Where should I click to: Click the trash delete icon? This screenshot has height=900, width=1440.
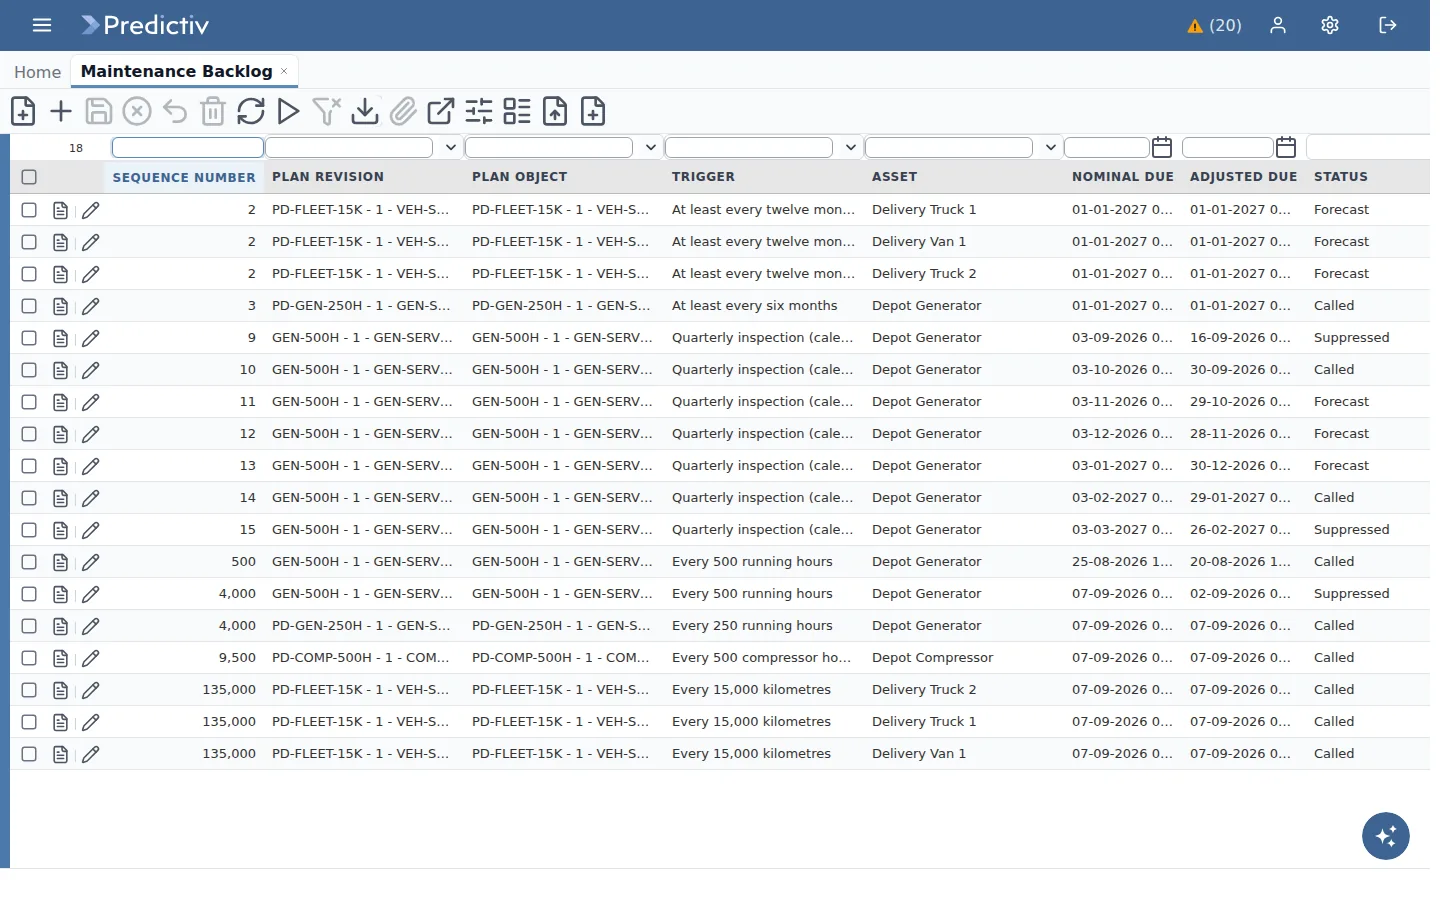tap(213, 111)
